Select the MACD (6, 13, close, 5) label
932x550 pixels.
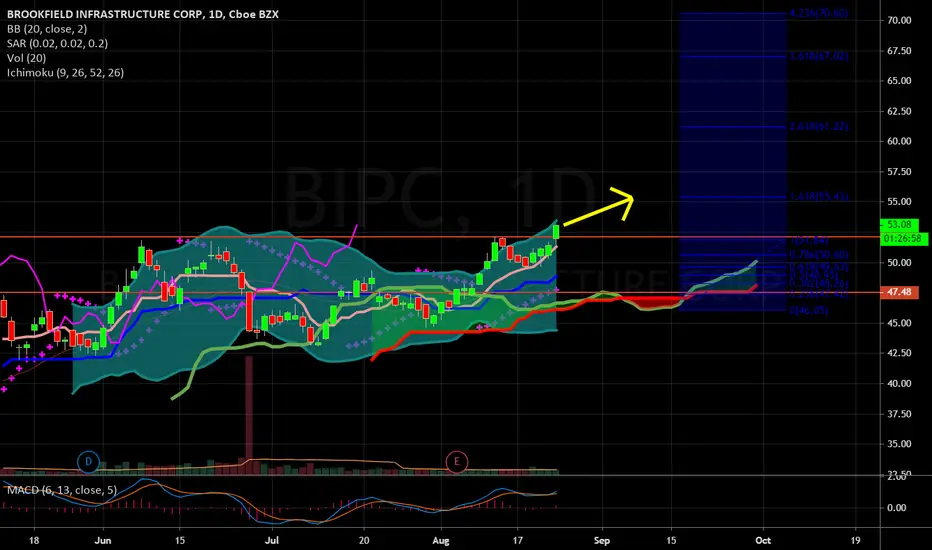point(62,490)
